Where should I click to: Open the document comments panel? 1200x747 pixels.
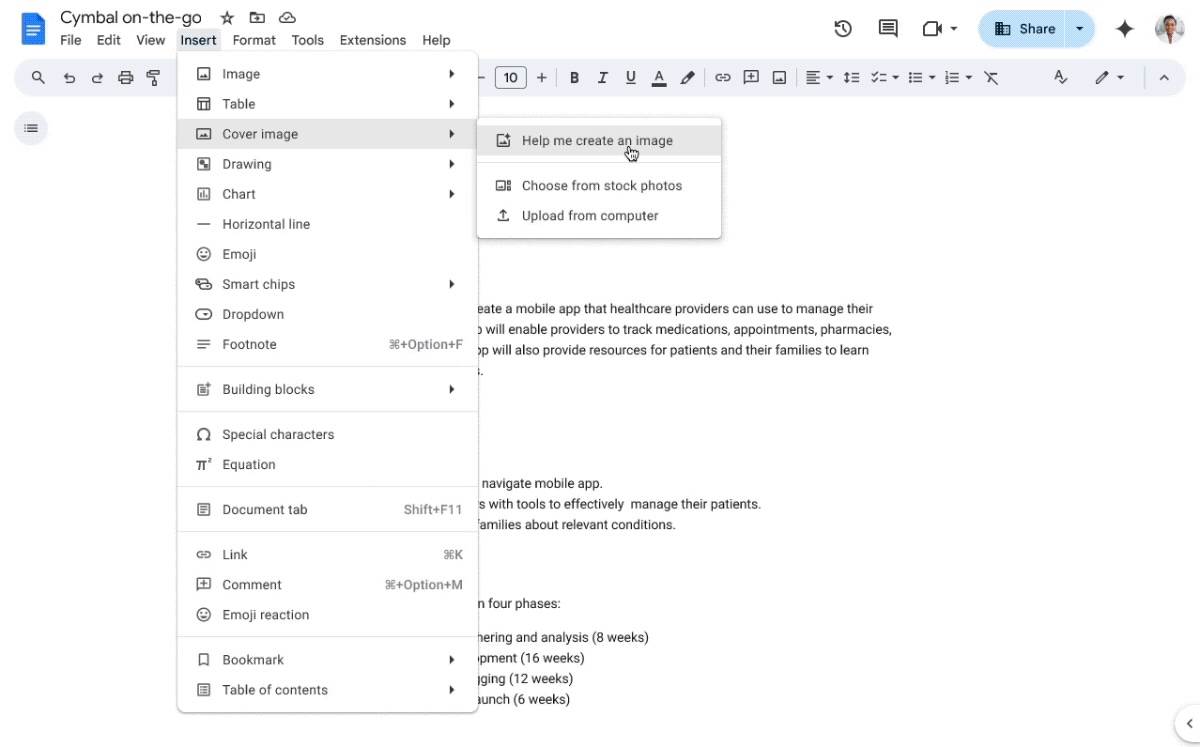pyautogui.click(x=887, y=29)
